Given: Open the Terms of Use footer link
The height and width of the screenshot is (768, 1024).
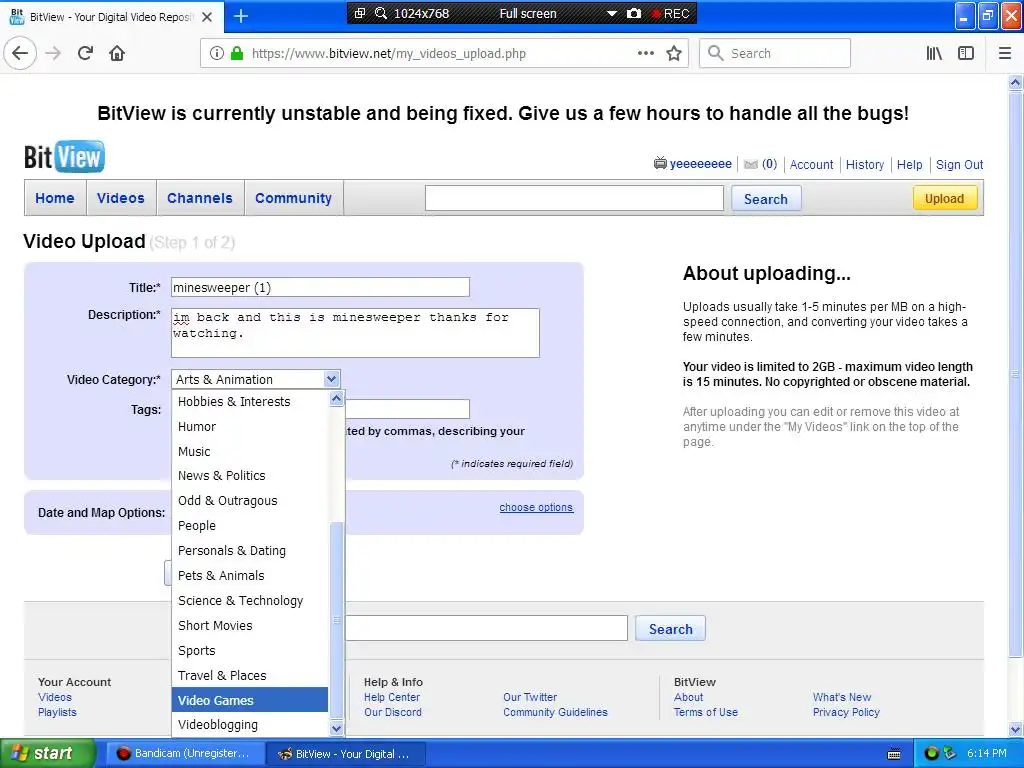Looking at the screenshot, I should pos(705,712).
